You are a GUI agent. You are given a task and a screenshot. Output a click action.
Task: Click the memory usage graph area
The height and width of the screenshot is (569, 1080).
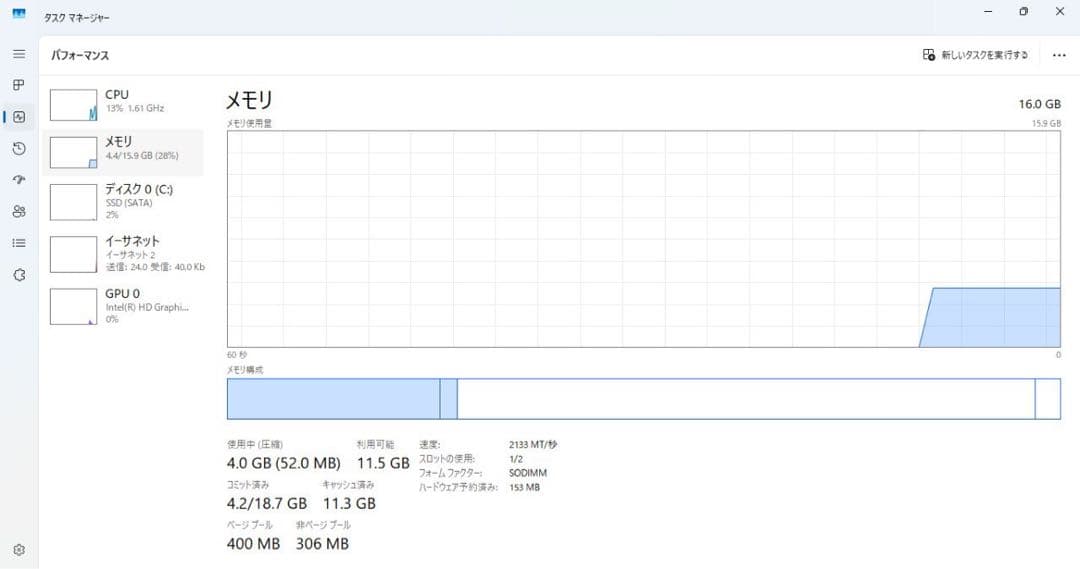[644, 239]
